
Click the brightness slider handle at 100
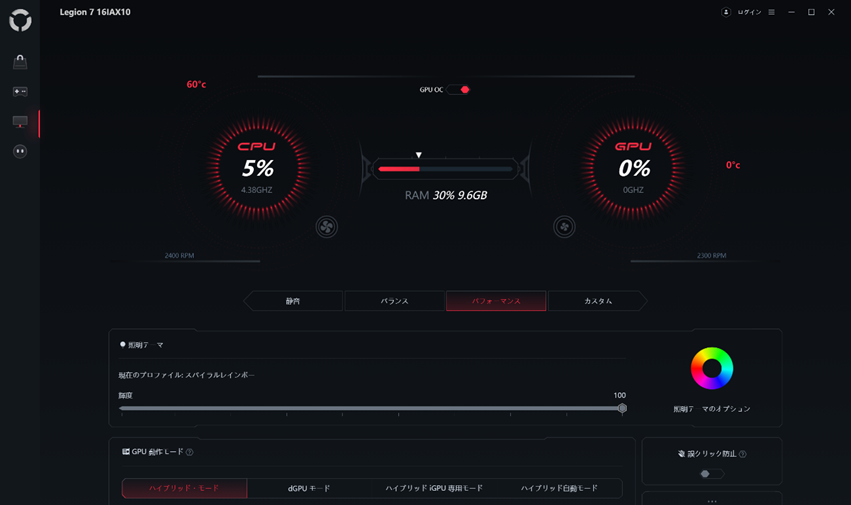[623, 408]
